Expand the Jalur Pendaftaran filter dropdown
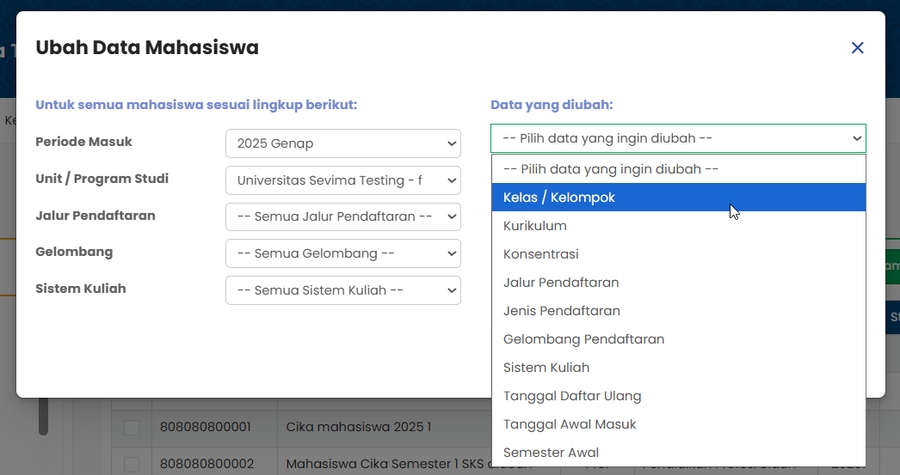This screenshot has width=900, height=475. click(x=342, y=216)
